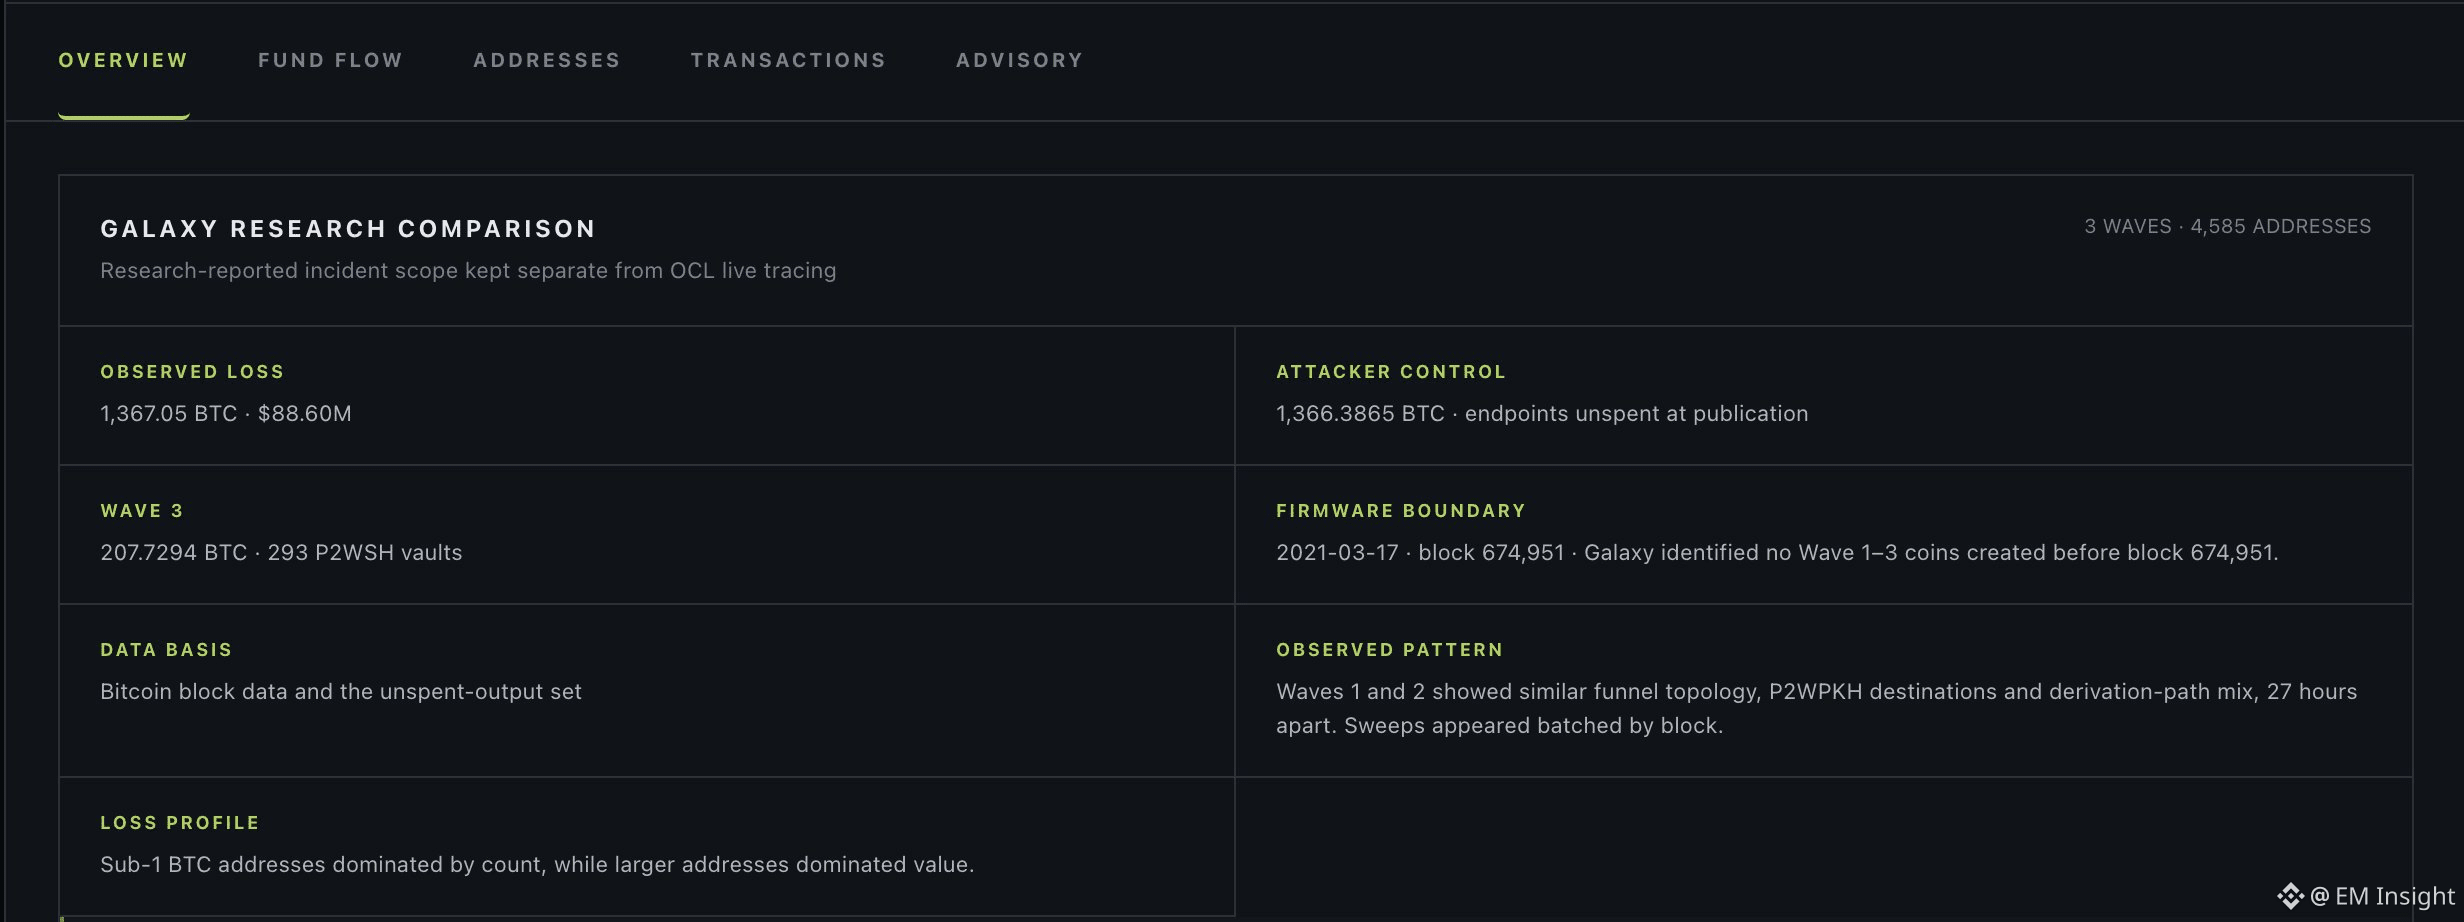Viewport: 2464px width, 922px height.
Task: Click the EM Insight watermark logo icon
Action: pos(2290,896)
